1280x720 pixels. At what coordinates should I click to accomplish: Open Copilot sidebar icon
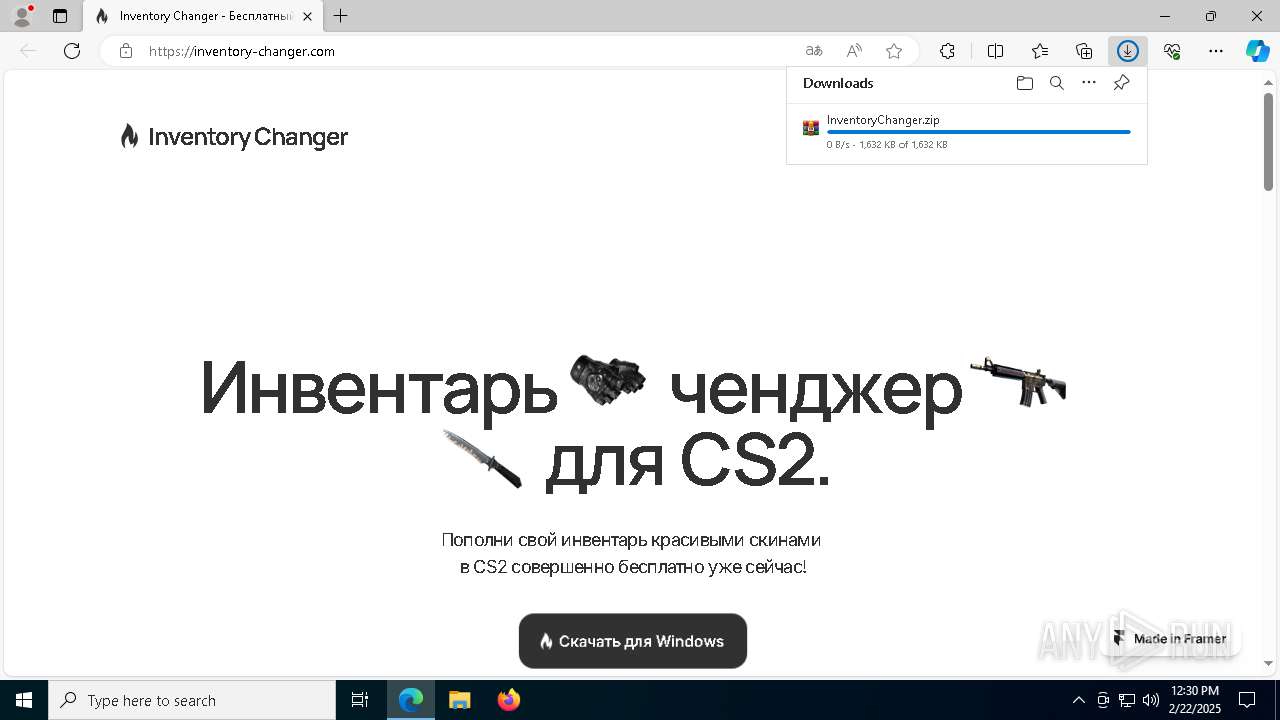coord(1258,51)
